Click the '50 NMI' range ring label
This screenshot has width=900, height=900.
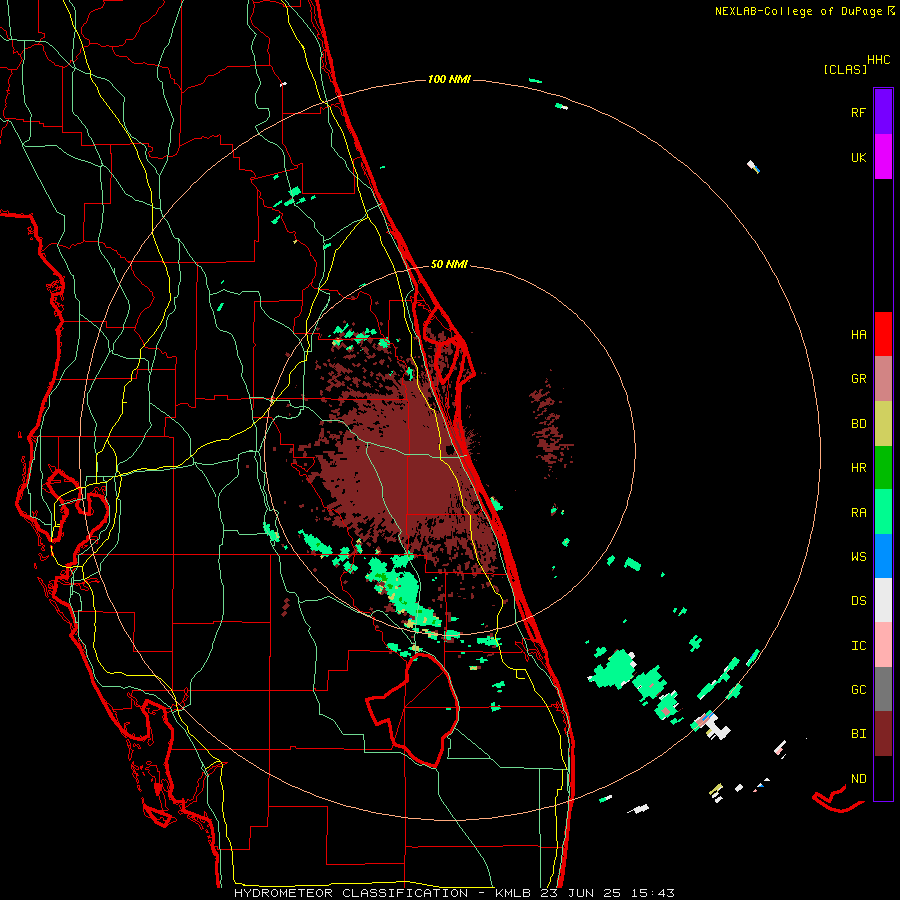coord(449,264)
